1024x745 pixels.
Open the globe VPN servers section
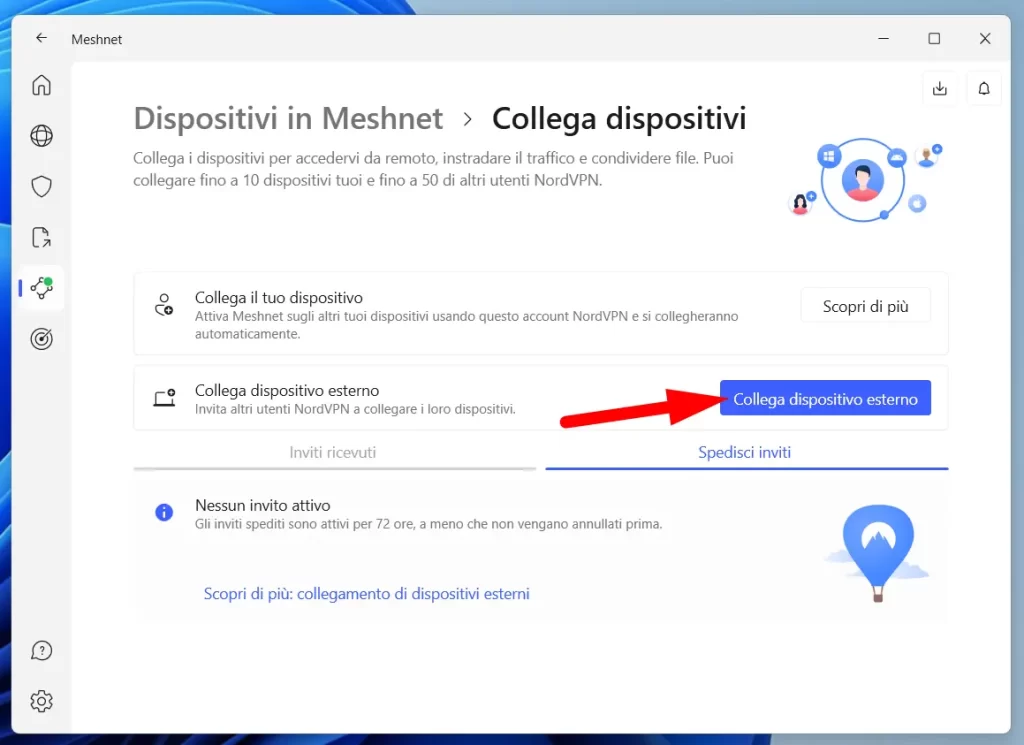[41, 136]
